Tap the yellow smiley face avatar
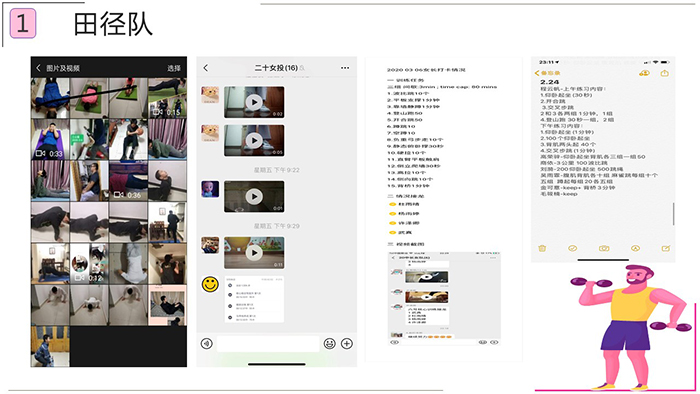The width and height of the screenshot is (700, 394). pyautogui.click(x=210, y=284)
